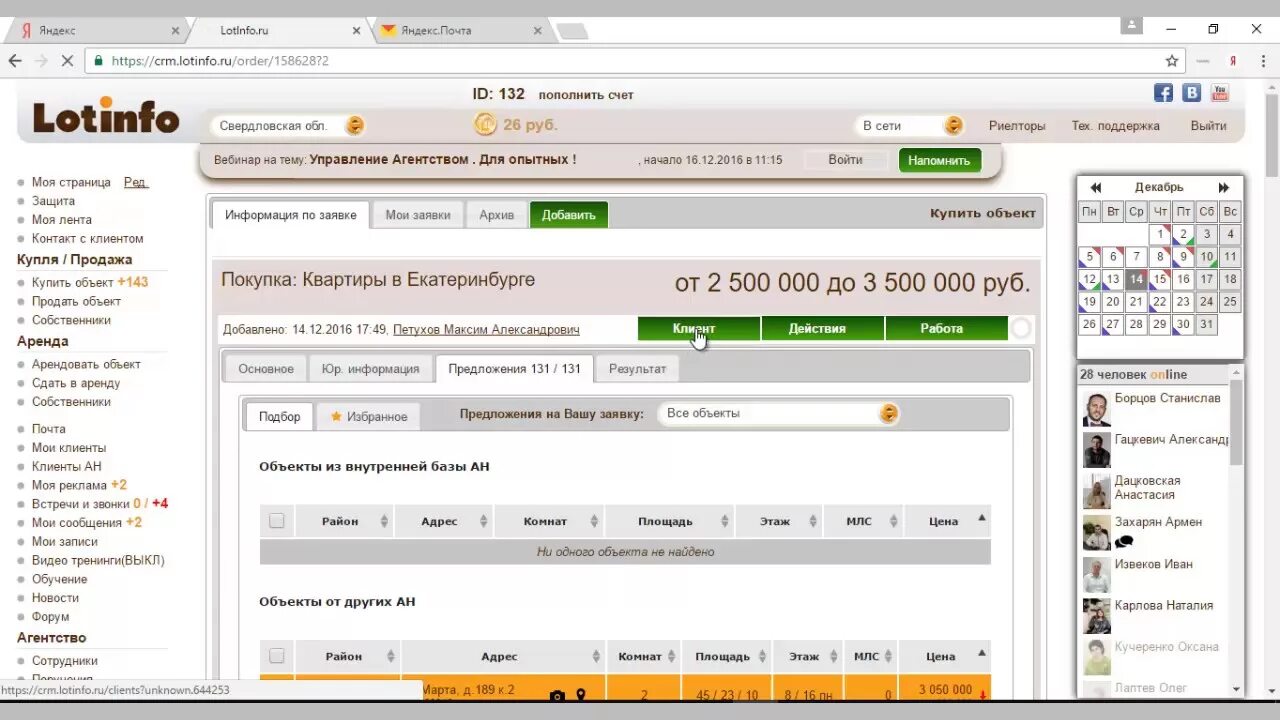Select the Подбор sub-tab
The height and width of the screenshot is (720, 1280).
point(279,416)
